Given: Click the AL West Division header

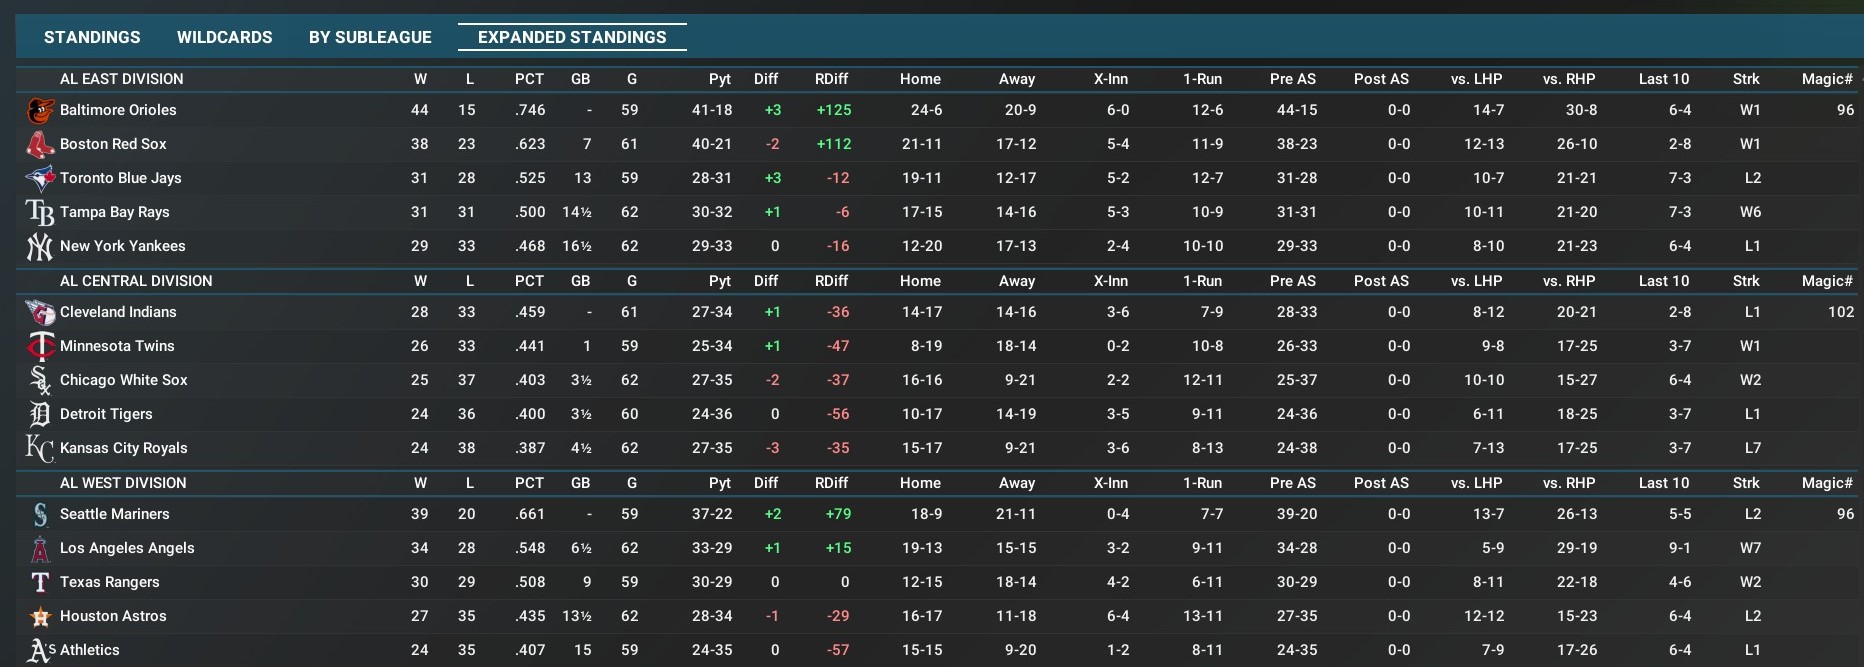Looking at the screenshot, I should point(123,483).
